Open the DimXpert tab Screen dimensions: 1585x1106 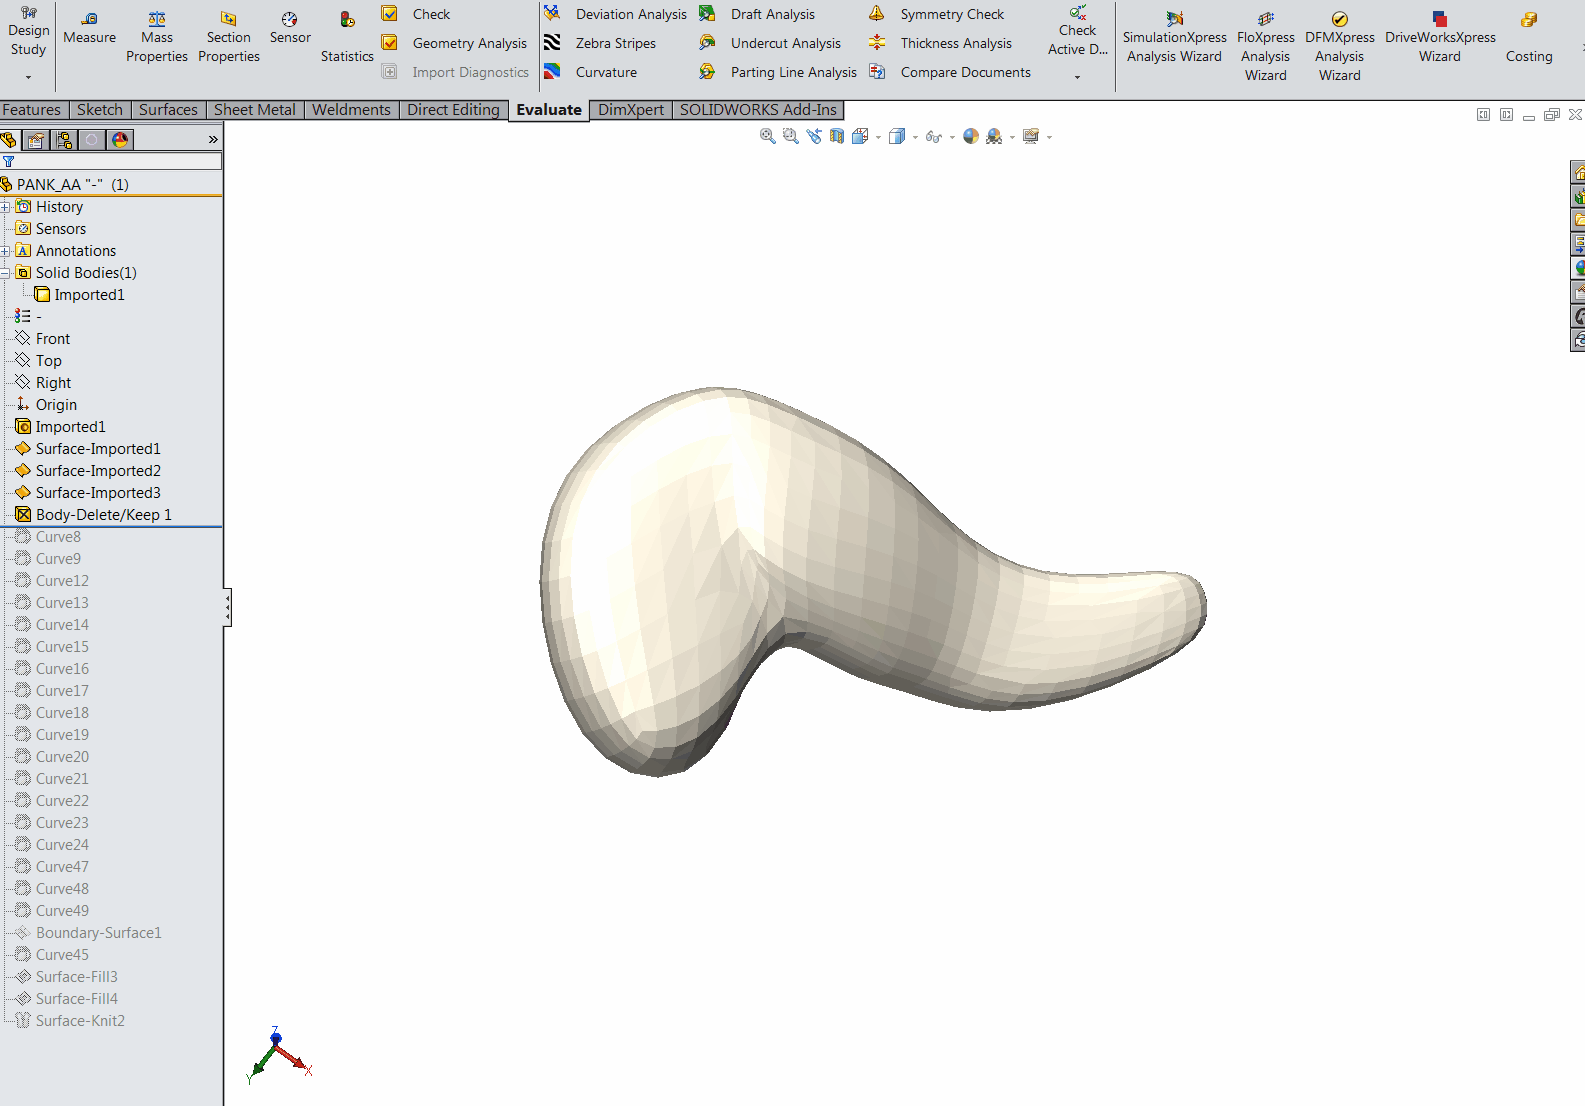point(631,110)
